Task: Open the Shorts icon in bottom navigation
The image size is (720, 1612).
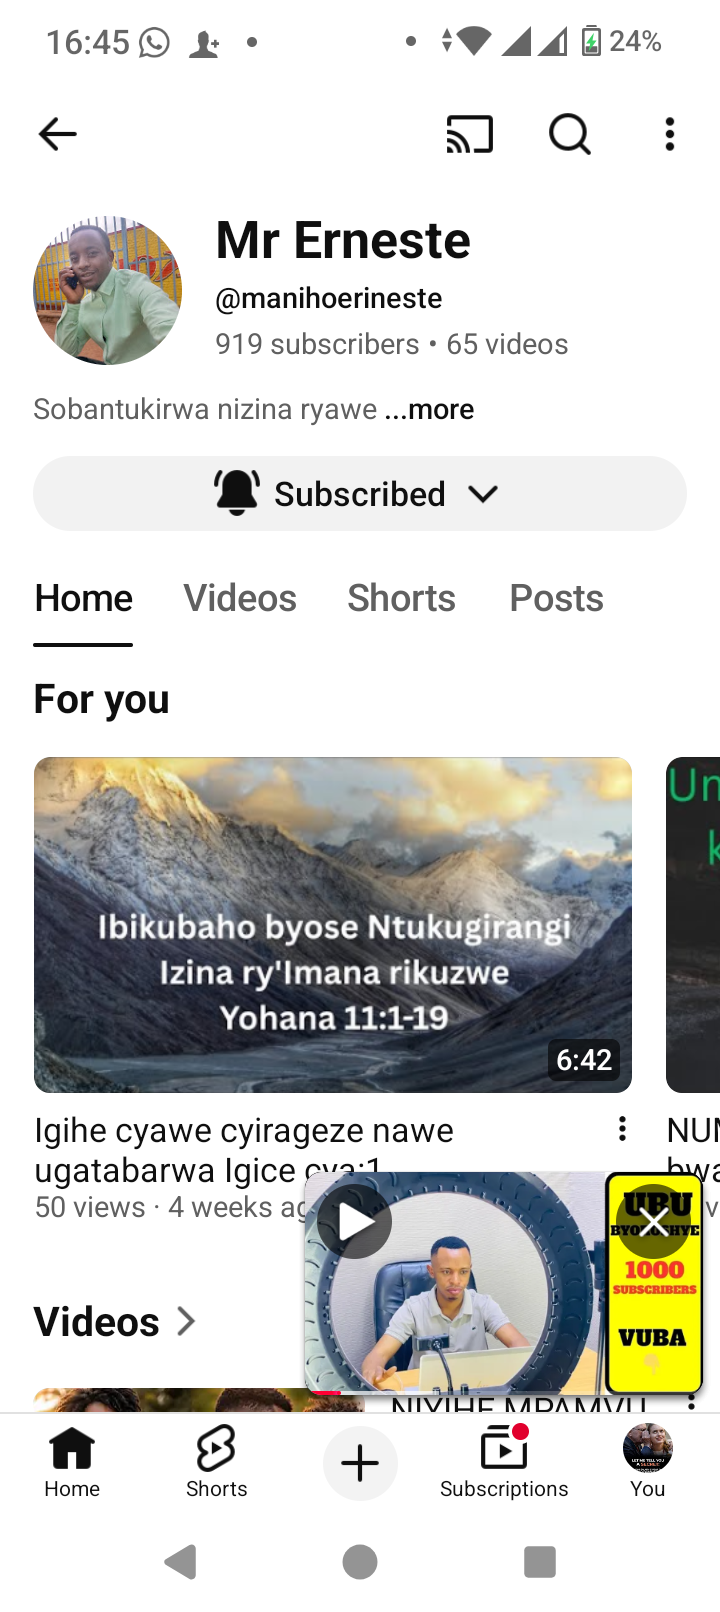Action: (216, 1462)
